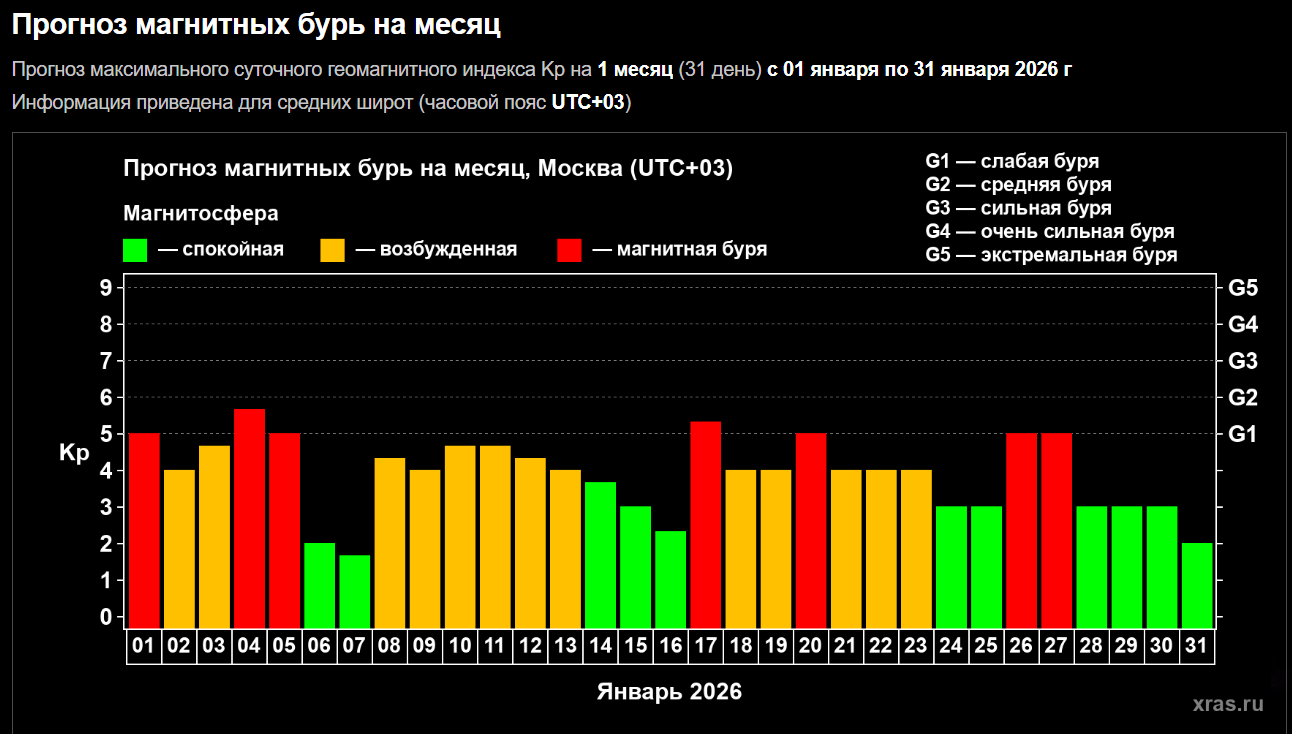
Task: Click the bold 'UTC+03' in the subtitle line
Action: point(588,102)
